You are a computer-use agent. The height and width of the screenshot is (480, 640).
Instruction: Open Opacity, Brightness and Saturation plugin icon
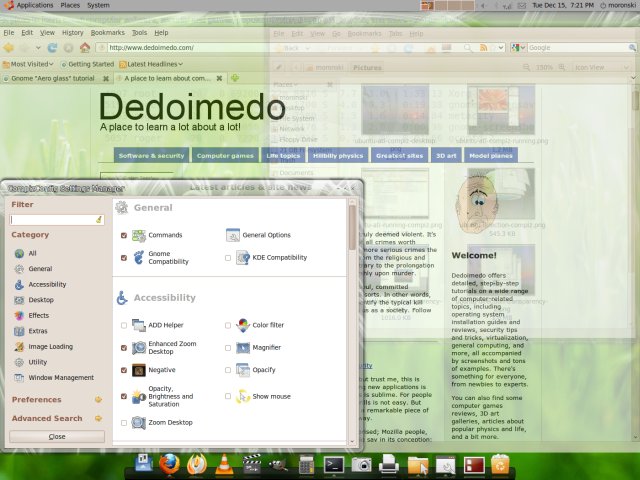click(x=139, y=396)
